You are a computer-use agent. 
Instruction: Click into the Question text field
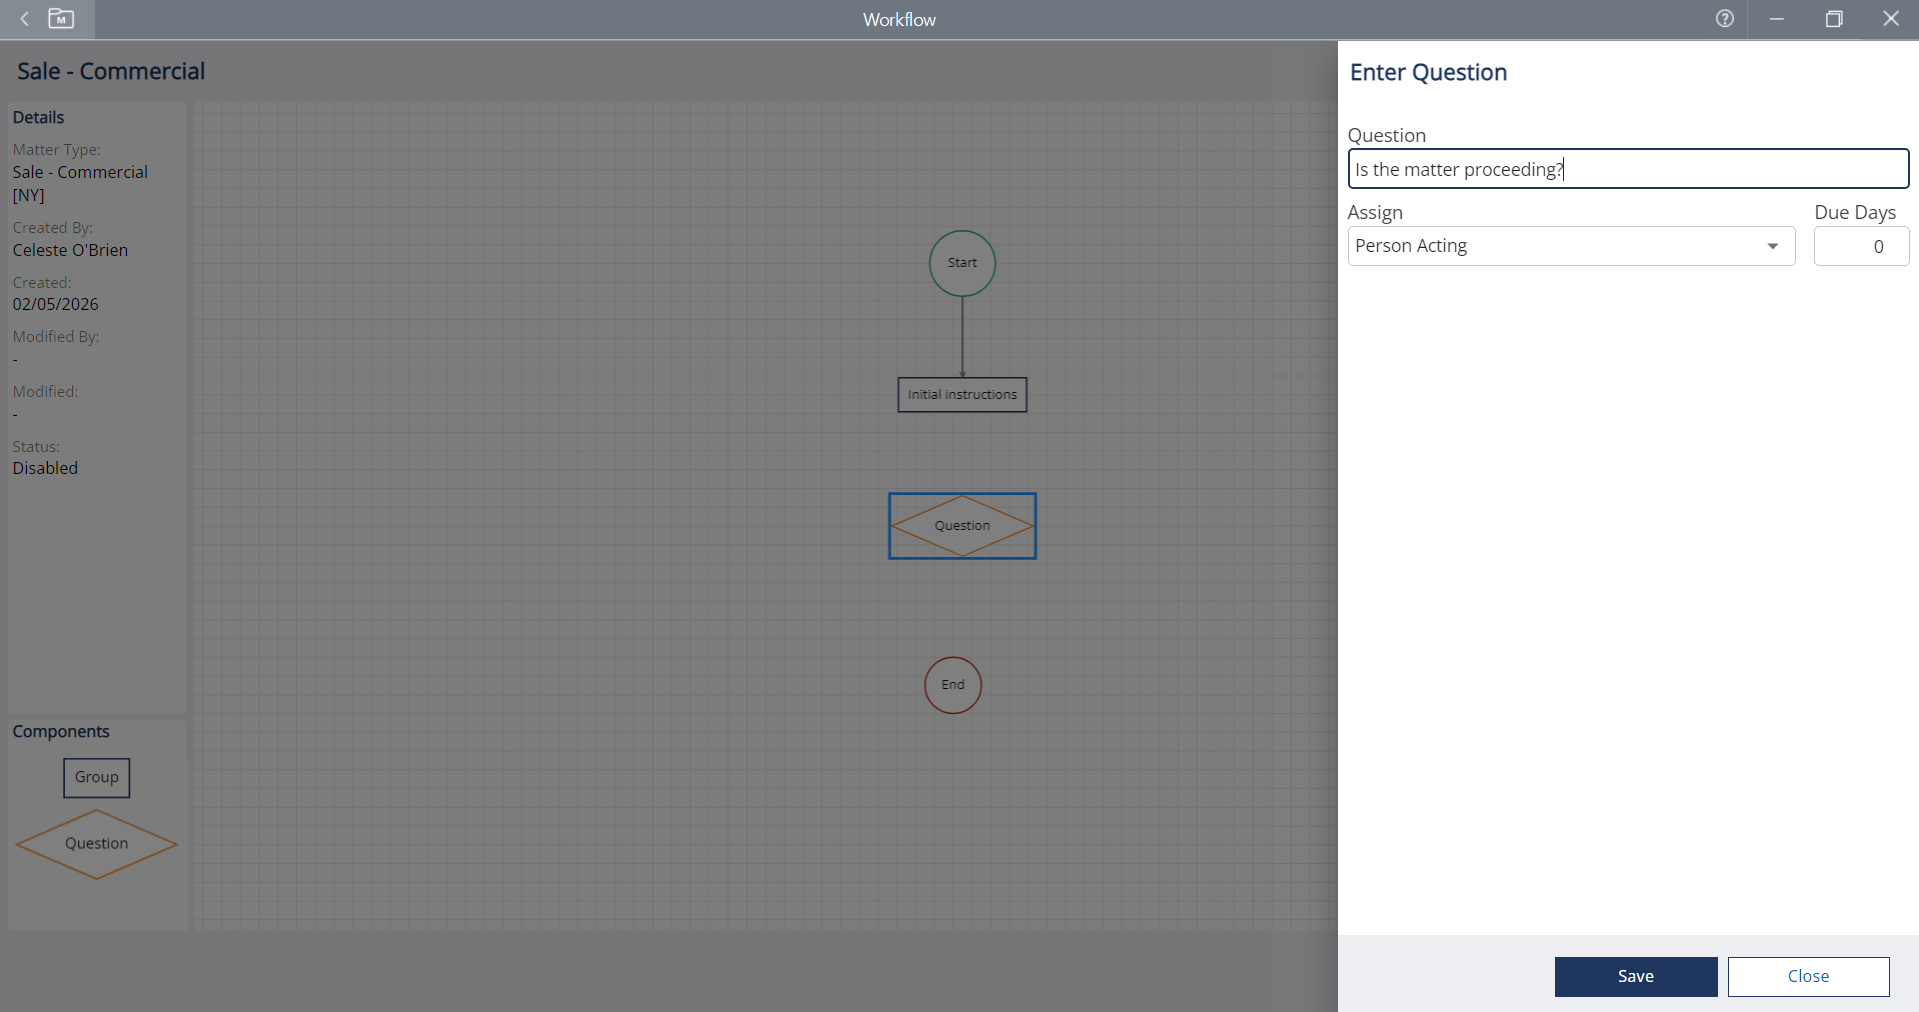point(1627,169)
